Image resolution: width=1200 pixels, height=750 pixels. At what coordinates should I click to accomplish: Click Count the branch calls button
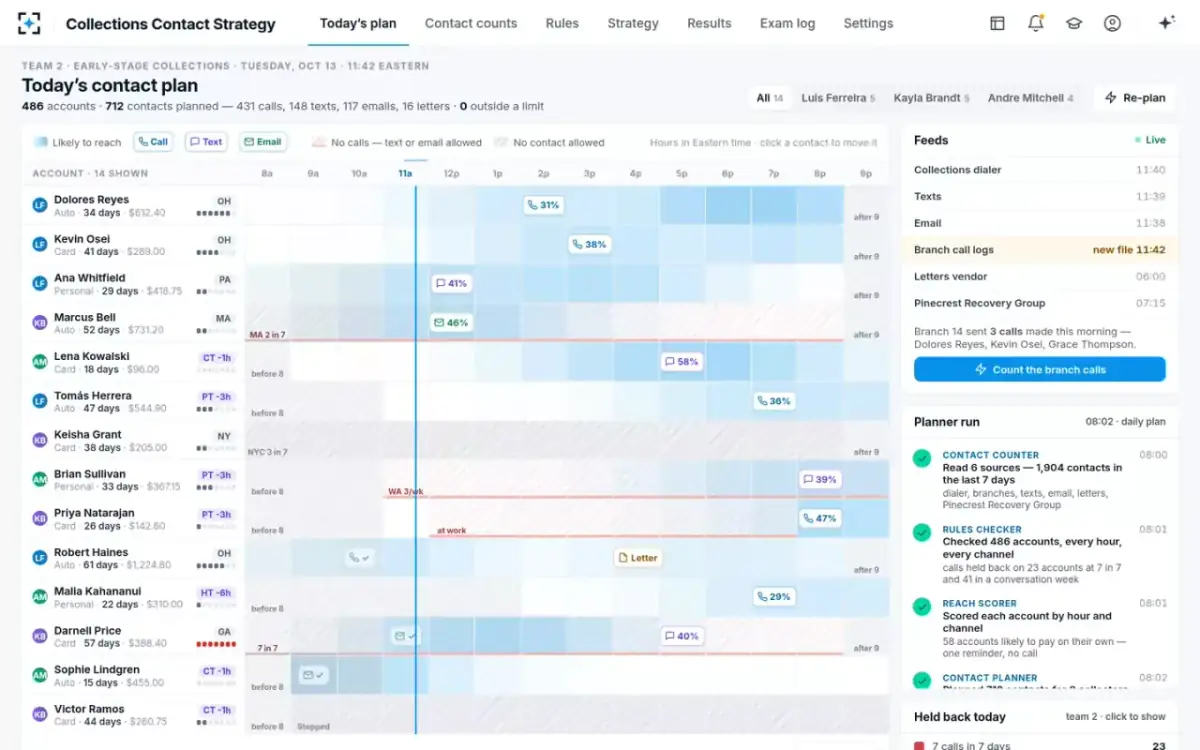tap(1039, 369)
